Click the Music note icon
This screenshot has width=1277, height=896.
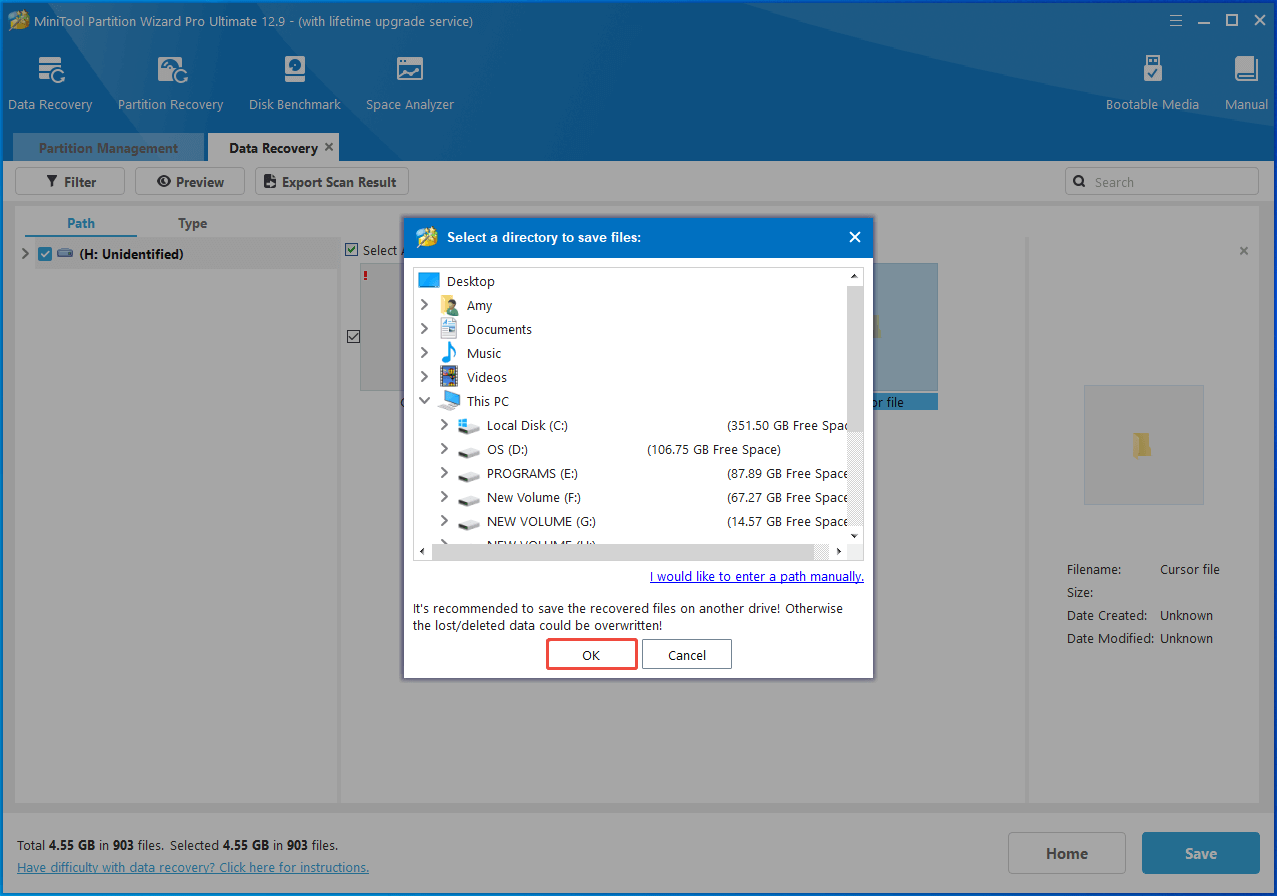point(450,353)
